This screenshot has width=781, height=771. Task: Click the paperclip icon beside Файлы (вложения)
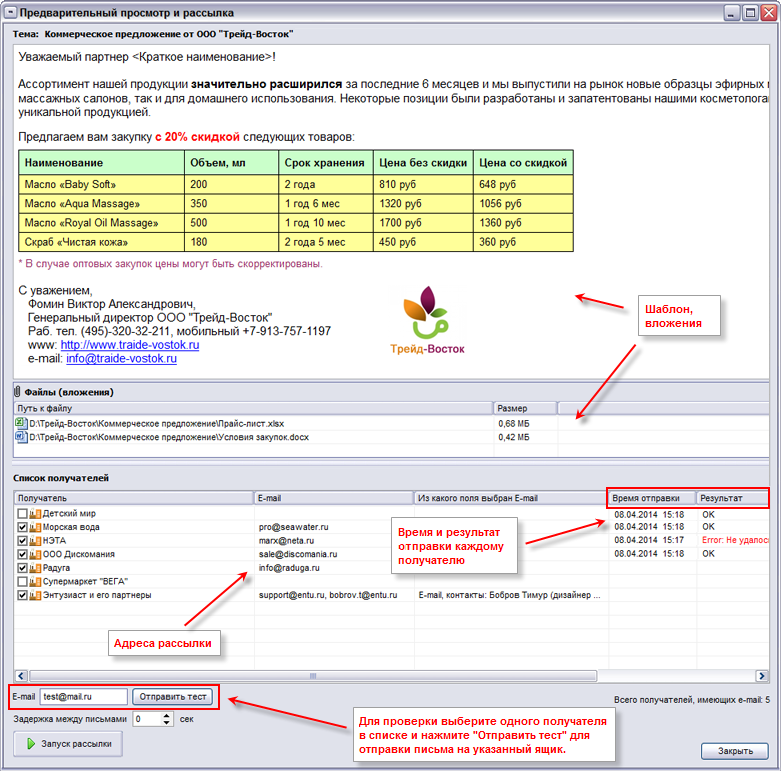17,392
